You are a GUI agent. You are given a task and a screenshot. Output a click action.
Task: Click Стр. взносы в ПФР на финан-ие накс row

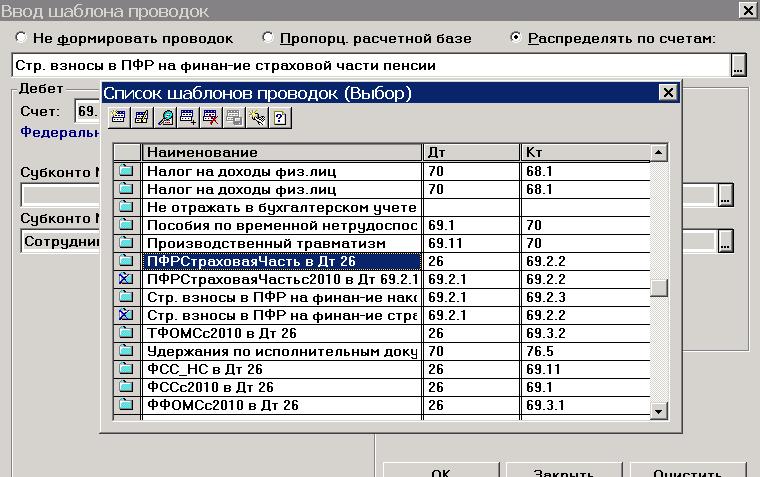pos(382,297)
